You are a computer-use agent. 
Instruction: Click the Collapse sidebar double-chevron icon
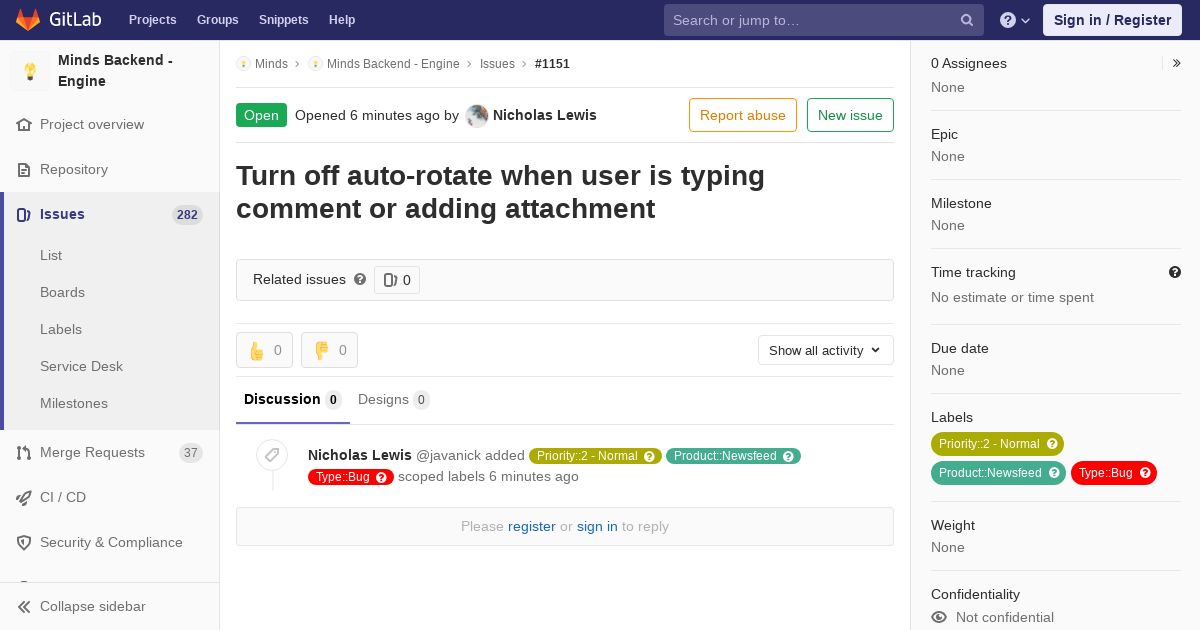(24, 607)
